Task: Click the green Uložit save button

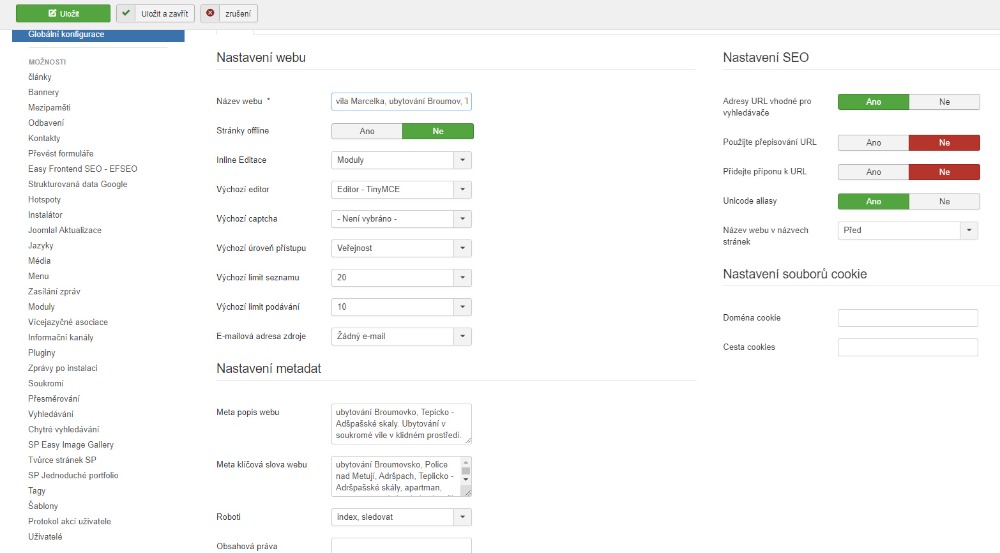Action: tap(62, 14)
